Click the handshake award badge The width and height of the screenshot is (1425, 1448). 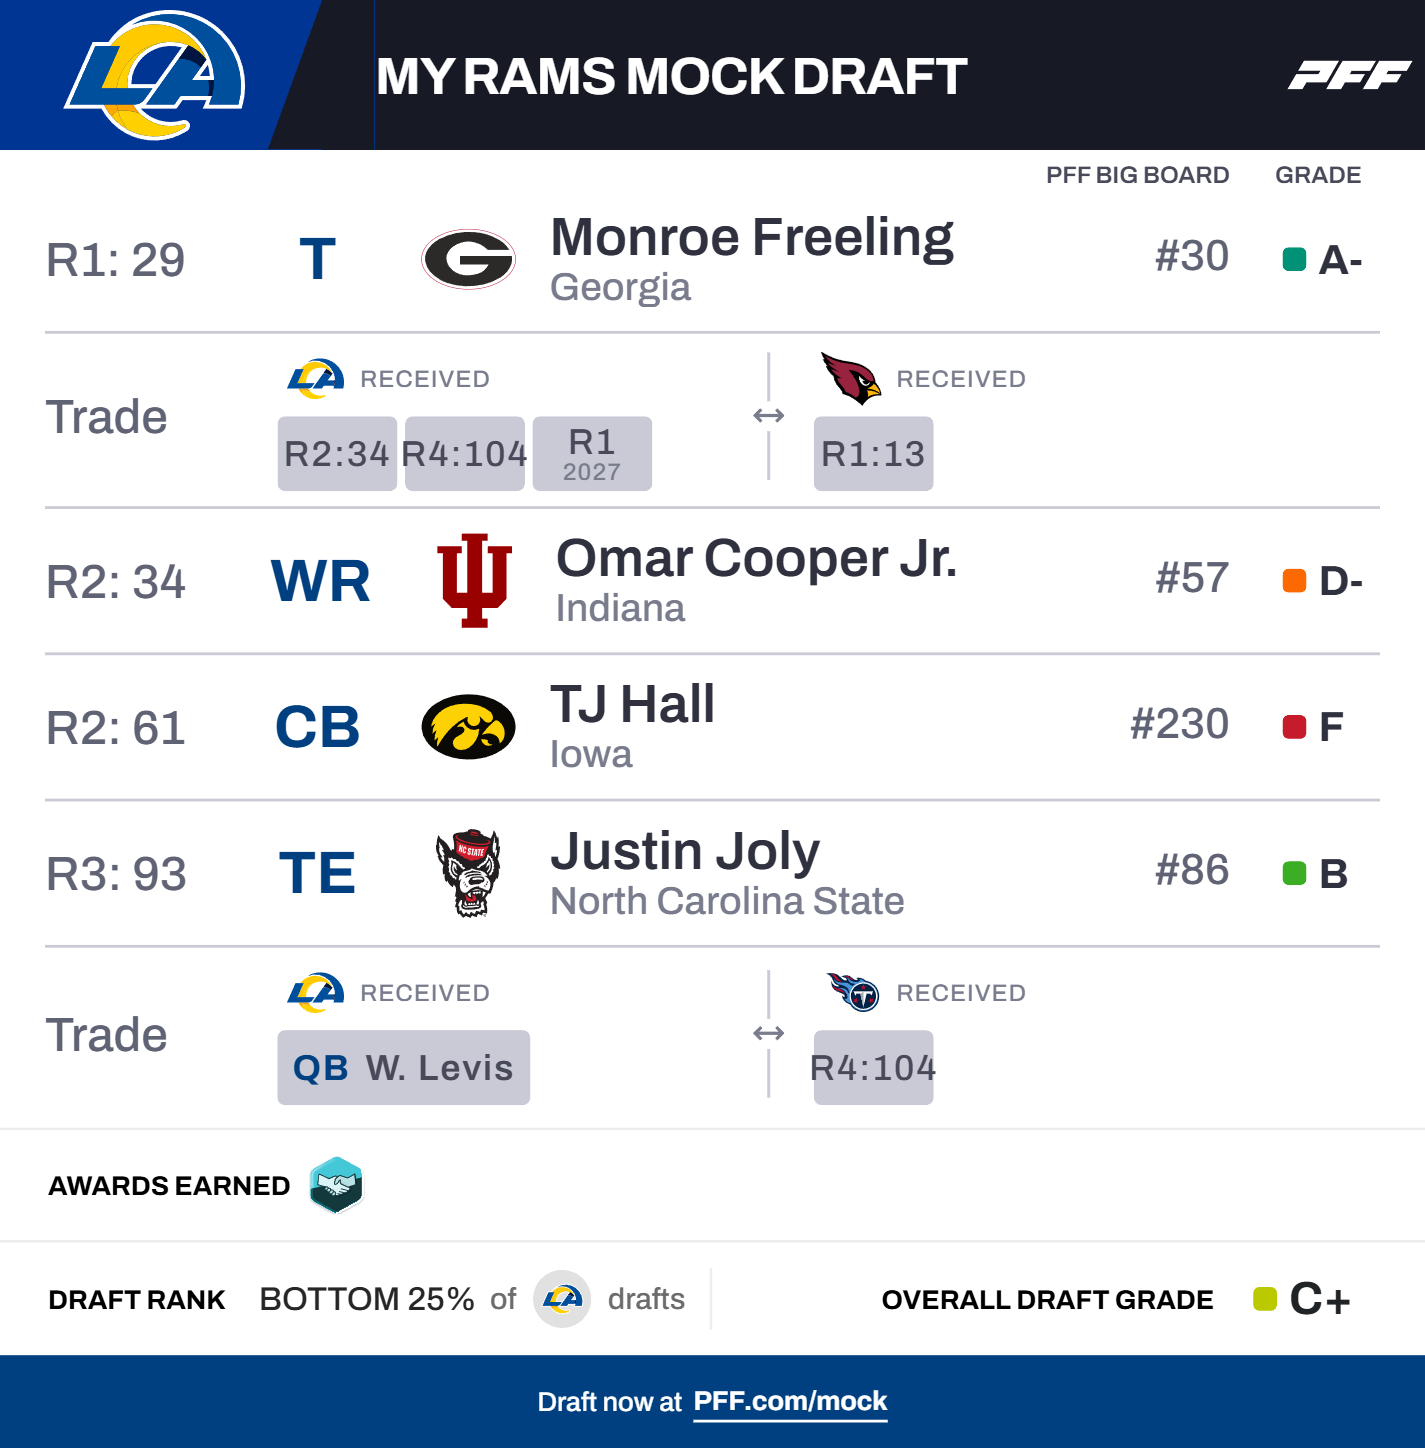[x=336, y=1185]
